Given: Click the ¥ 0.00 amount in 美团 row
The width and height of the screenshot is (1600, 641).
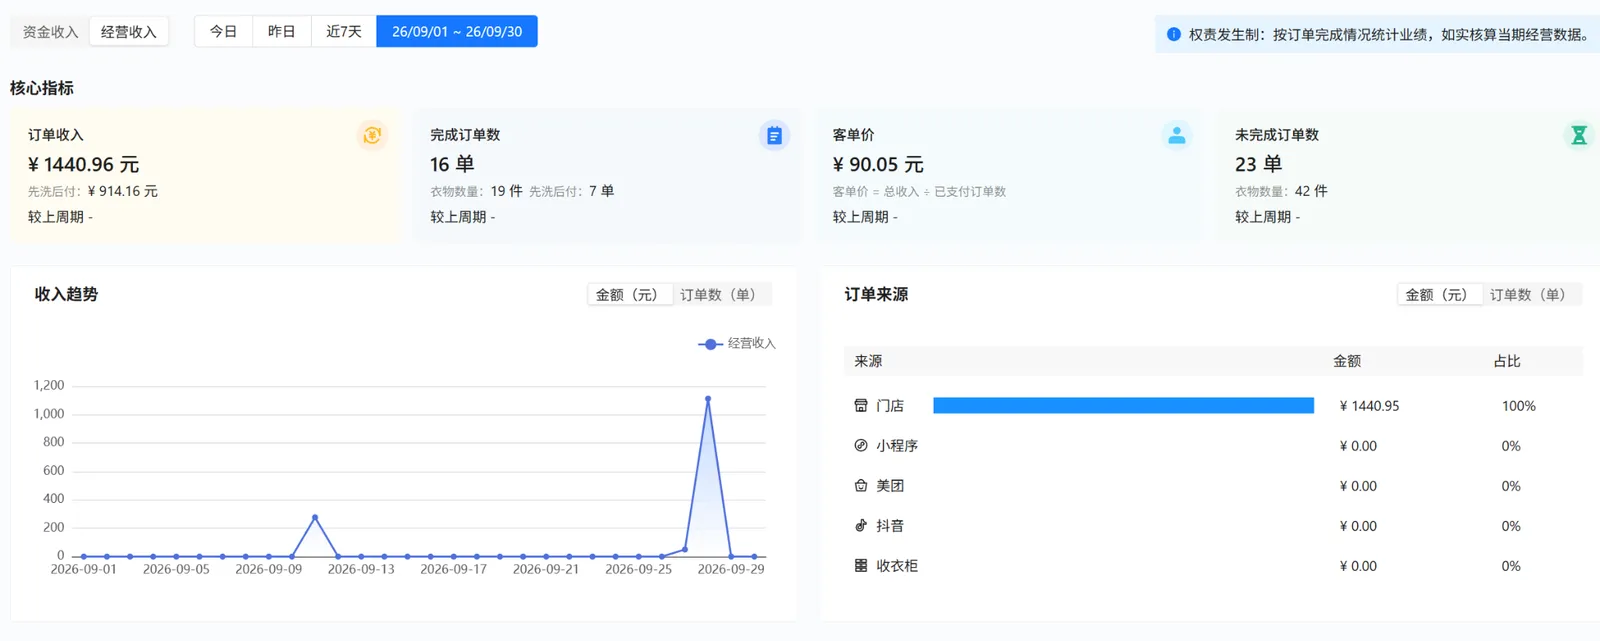Looking at the screenshot, I should tap(1358, 486).
